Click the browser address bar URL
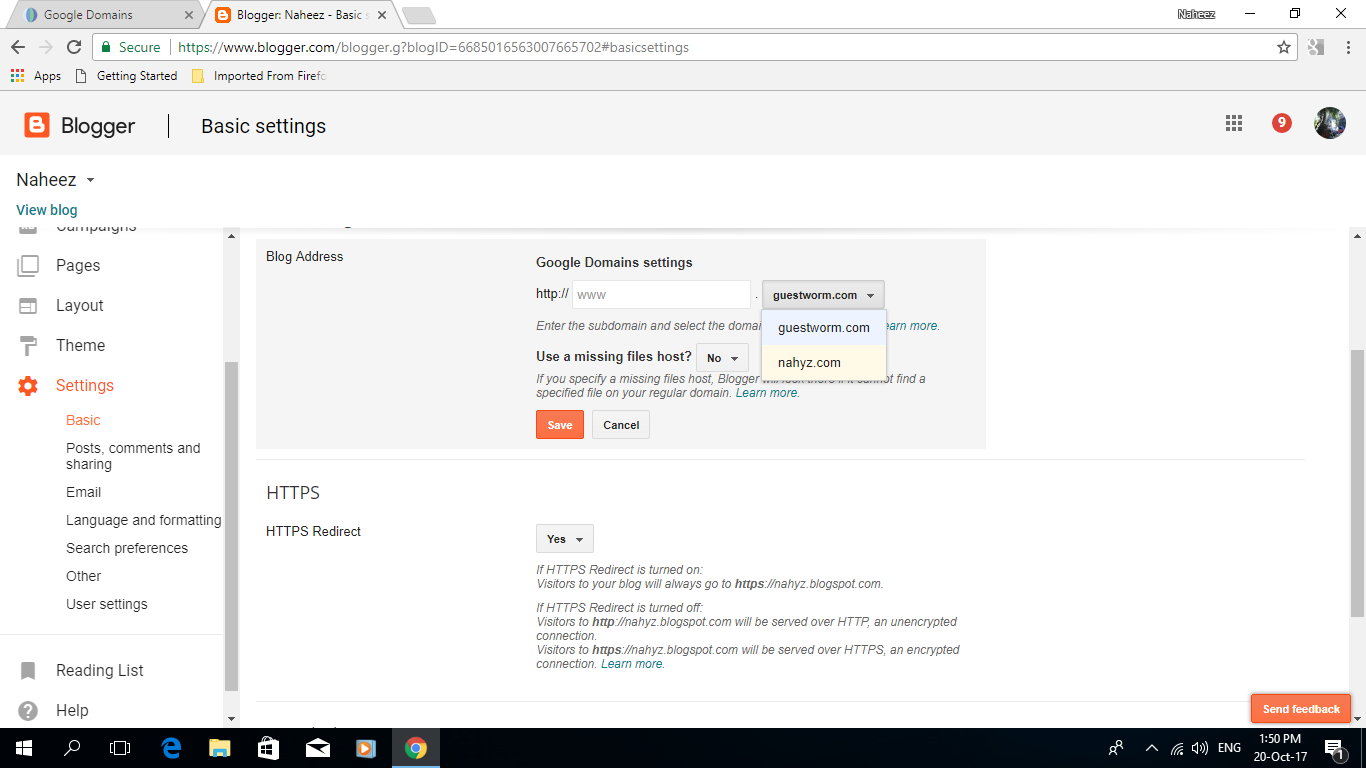This screenshot has height=768, width=1366. [x=433, y=47]
